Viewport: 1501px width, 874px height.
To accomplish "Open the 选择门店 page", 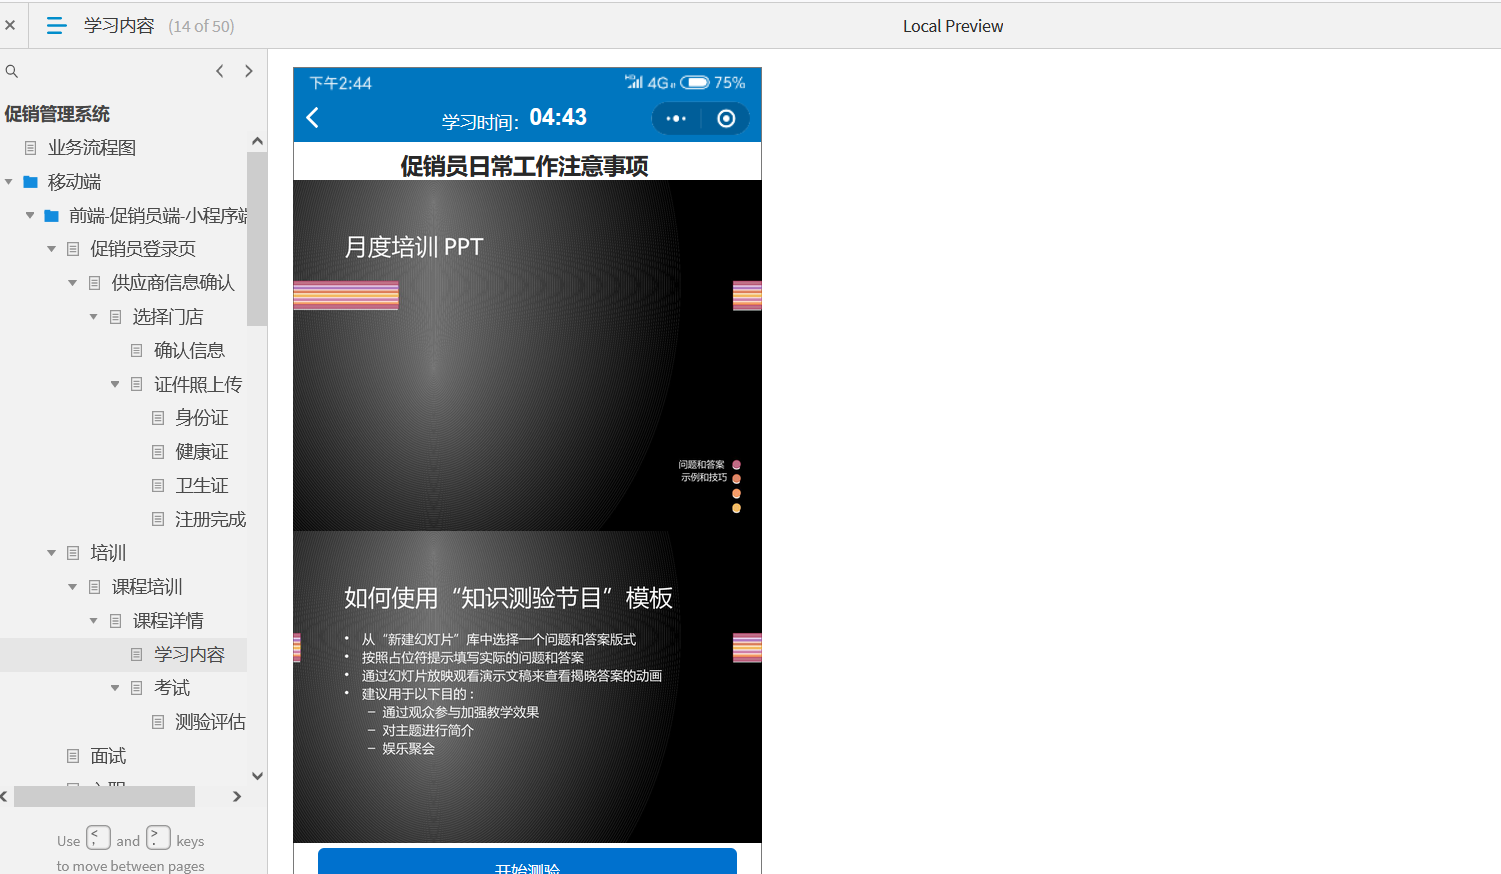I will point(168,317).
